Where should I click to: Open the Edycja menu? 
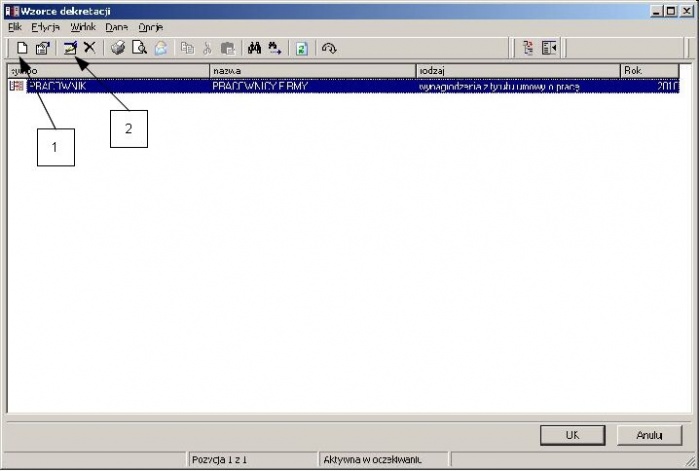pyautogui.click(x=46, y=27)
